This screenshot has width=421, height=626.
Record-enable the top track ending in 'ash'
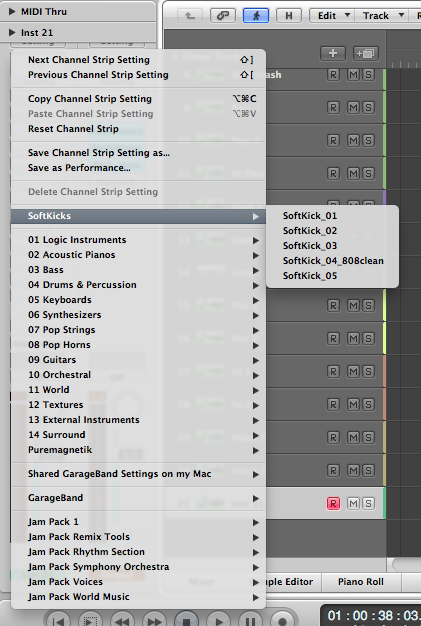tap(333, 74)
